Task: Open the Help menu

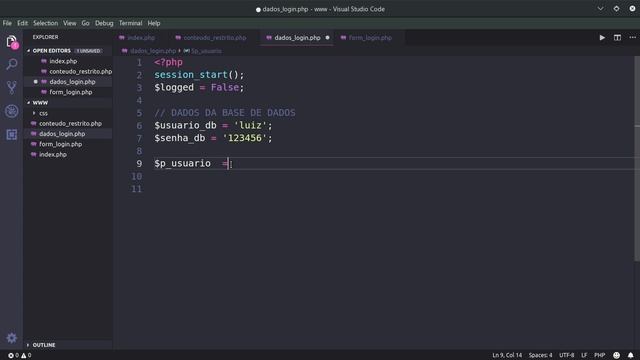Action: pyautogui.click(x=153, y=23)
